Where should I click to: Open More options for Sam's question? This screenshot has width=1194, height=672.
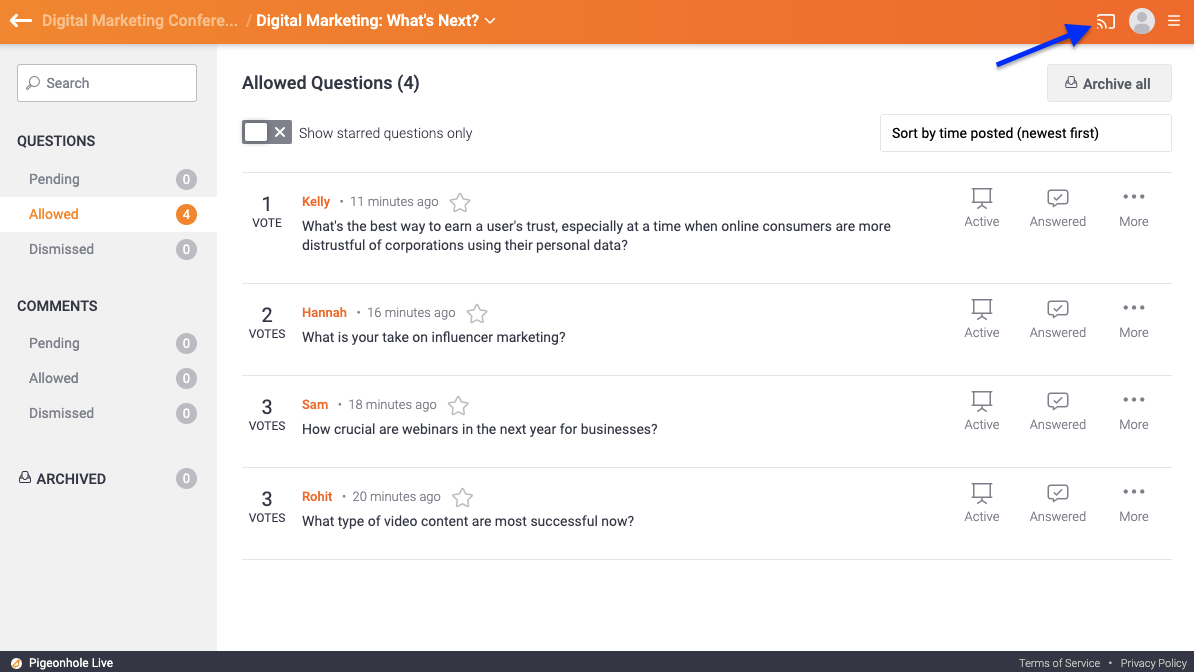1133,411
